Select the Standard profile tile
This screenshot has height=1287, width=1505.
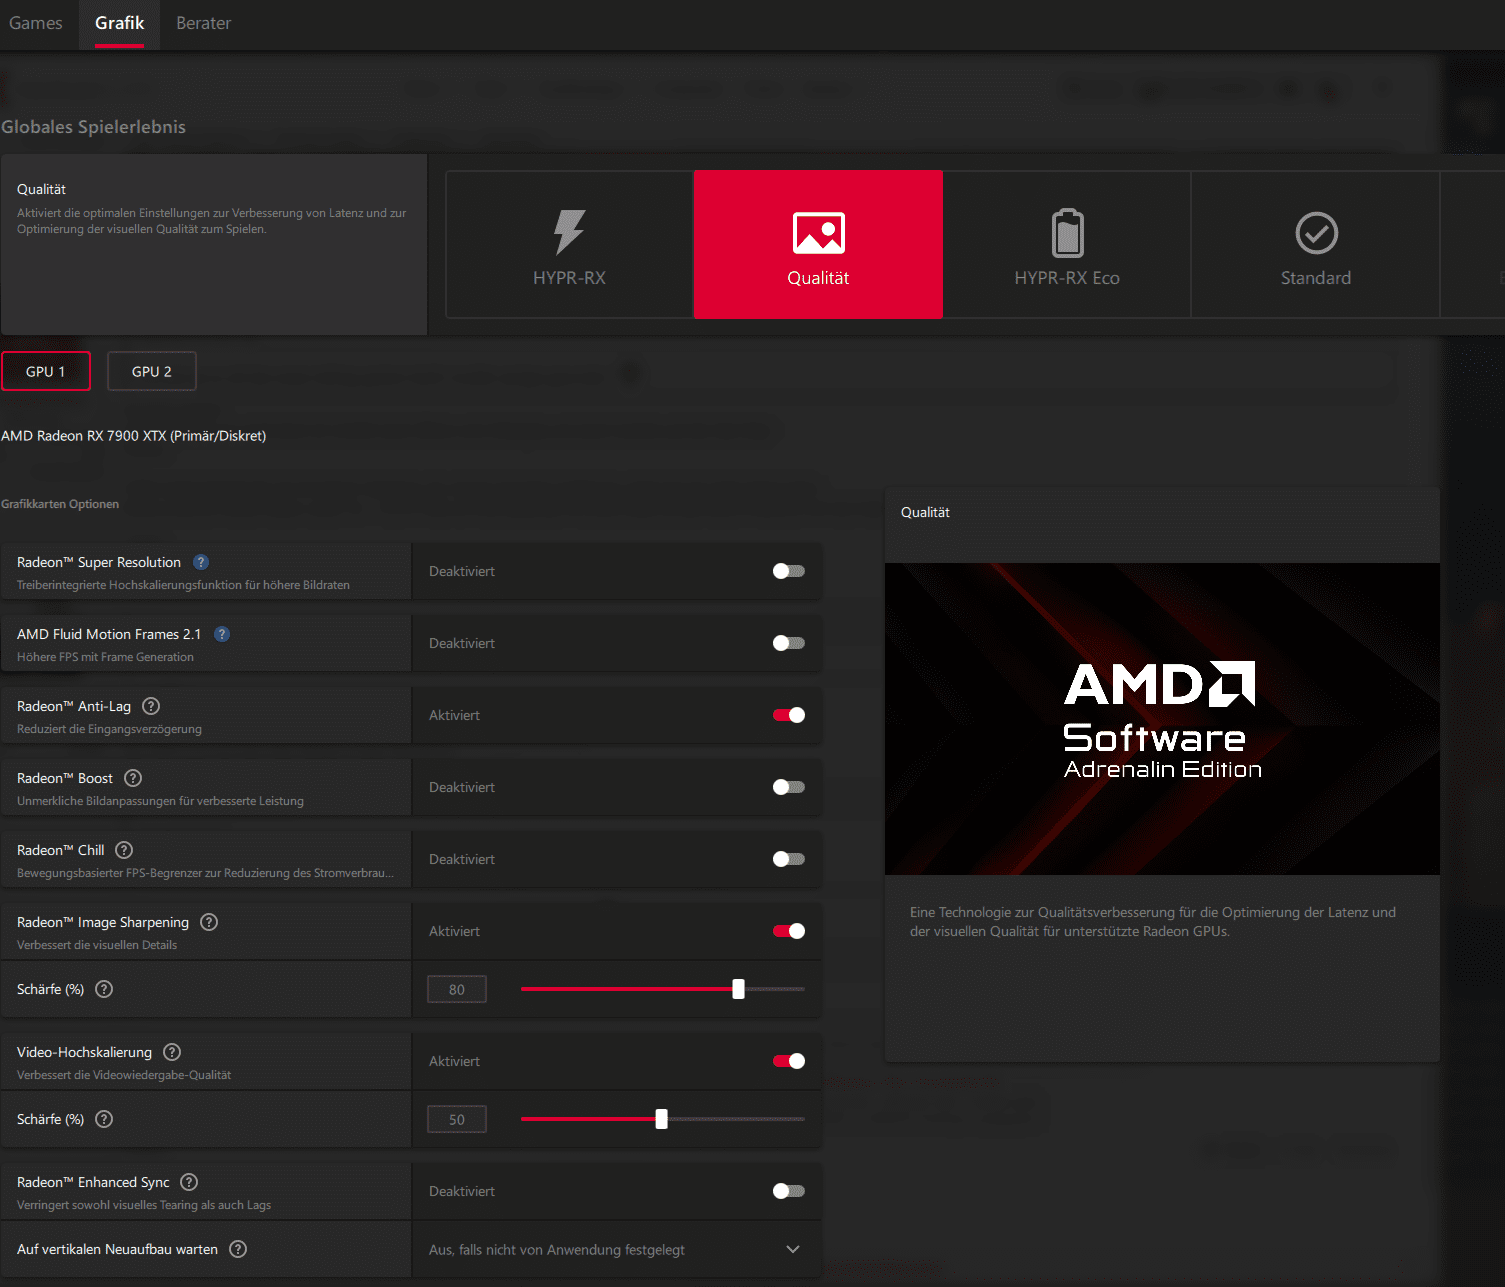coord(1316,244)
